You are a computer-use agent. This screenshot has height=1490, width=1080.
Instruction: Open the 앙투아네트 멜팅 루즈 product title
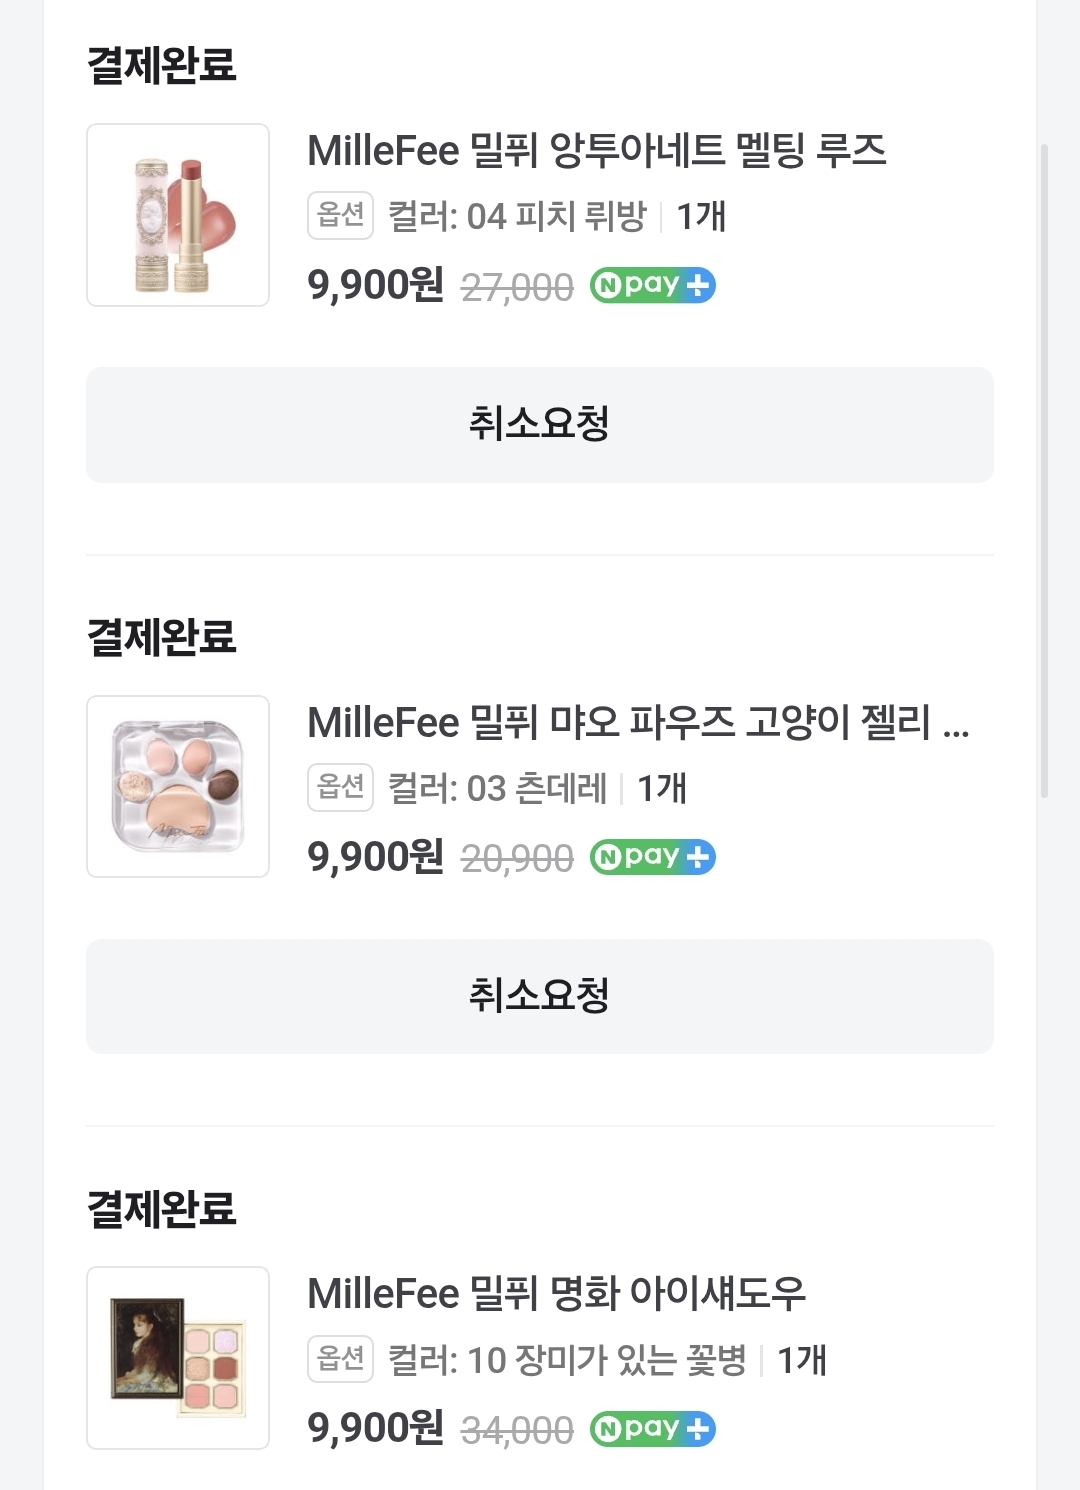tap(596, 151)
